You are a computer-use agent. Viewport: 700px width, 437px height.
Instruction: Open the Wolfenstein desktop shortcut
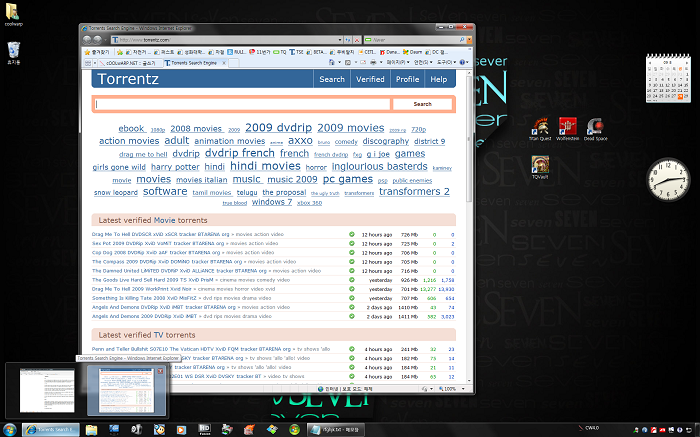pyautogui.click(x=567, y=129)
